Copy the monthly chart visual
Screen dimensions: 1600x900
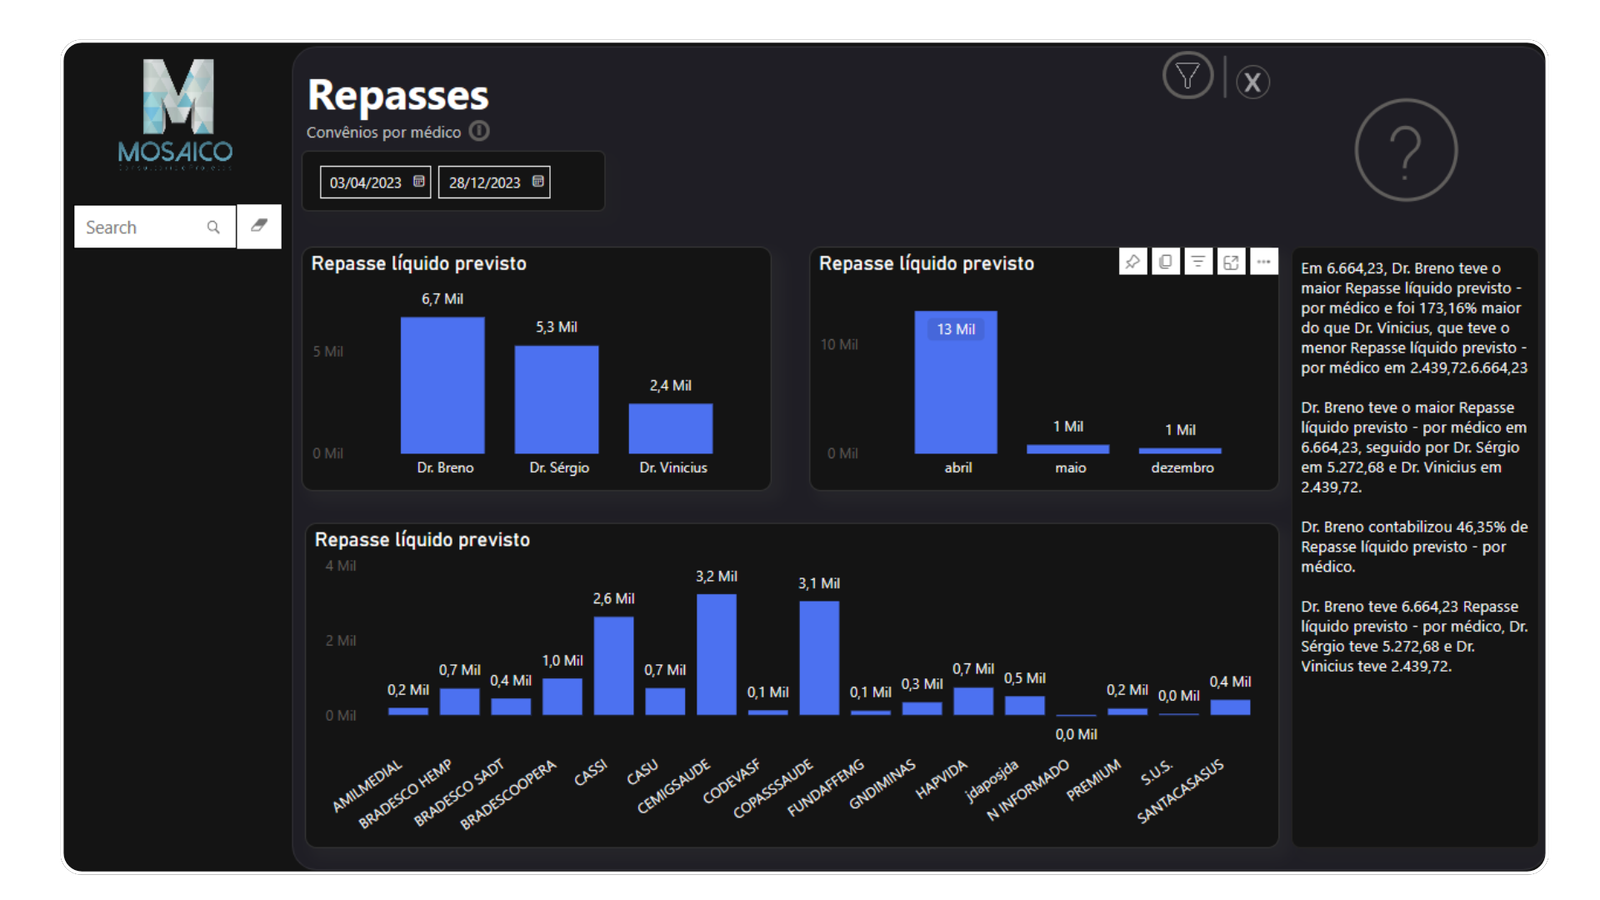point(1165,262)
